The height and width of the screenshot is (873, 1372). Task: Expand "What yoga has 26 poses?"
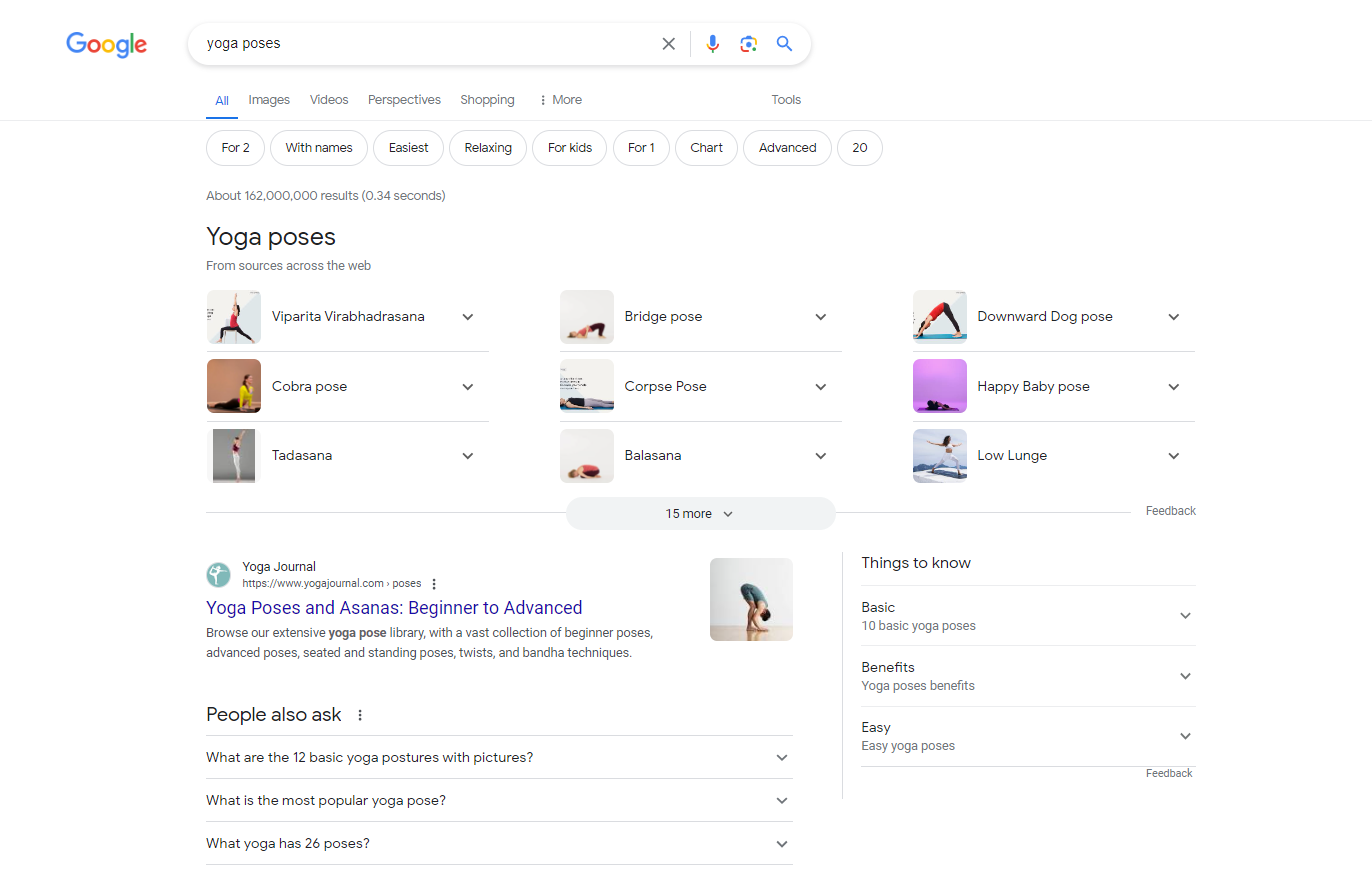(x=781, y=843)
